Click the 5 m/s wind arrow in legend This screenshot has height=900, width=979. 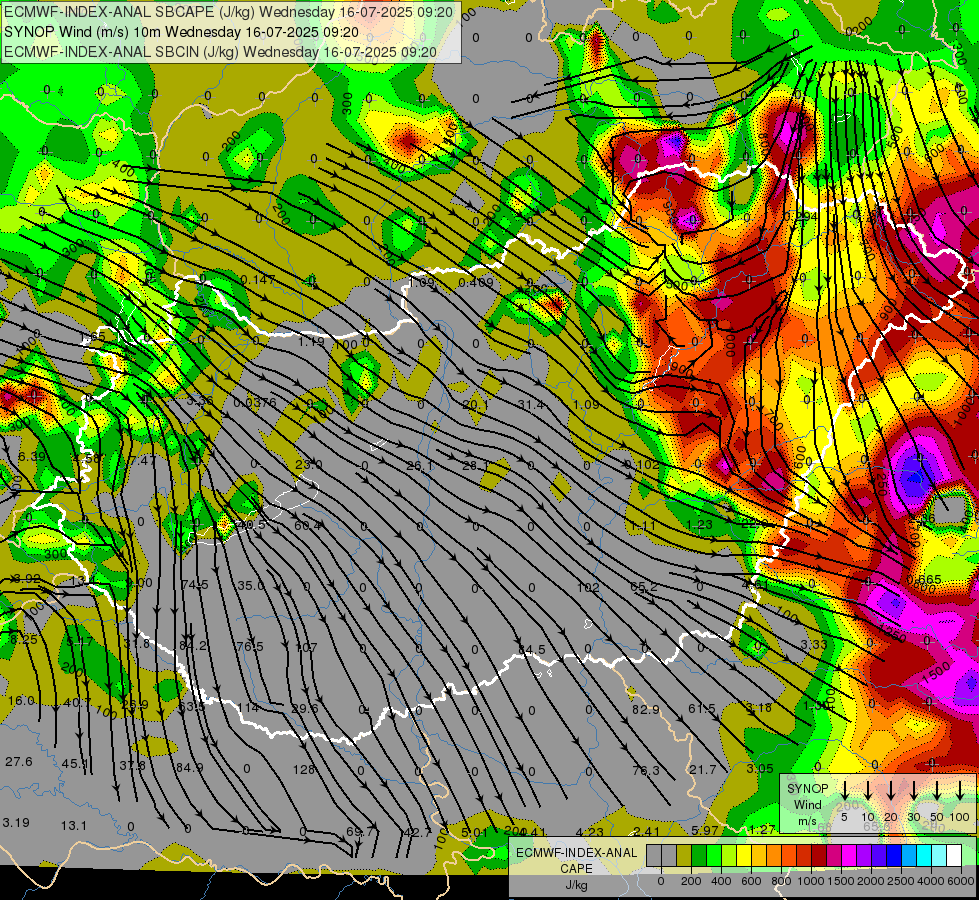[x=844, y=790]
